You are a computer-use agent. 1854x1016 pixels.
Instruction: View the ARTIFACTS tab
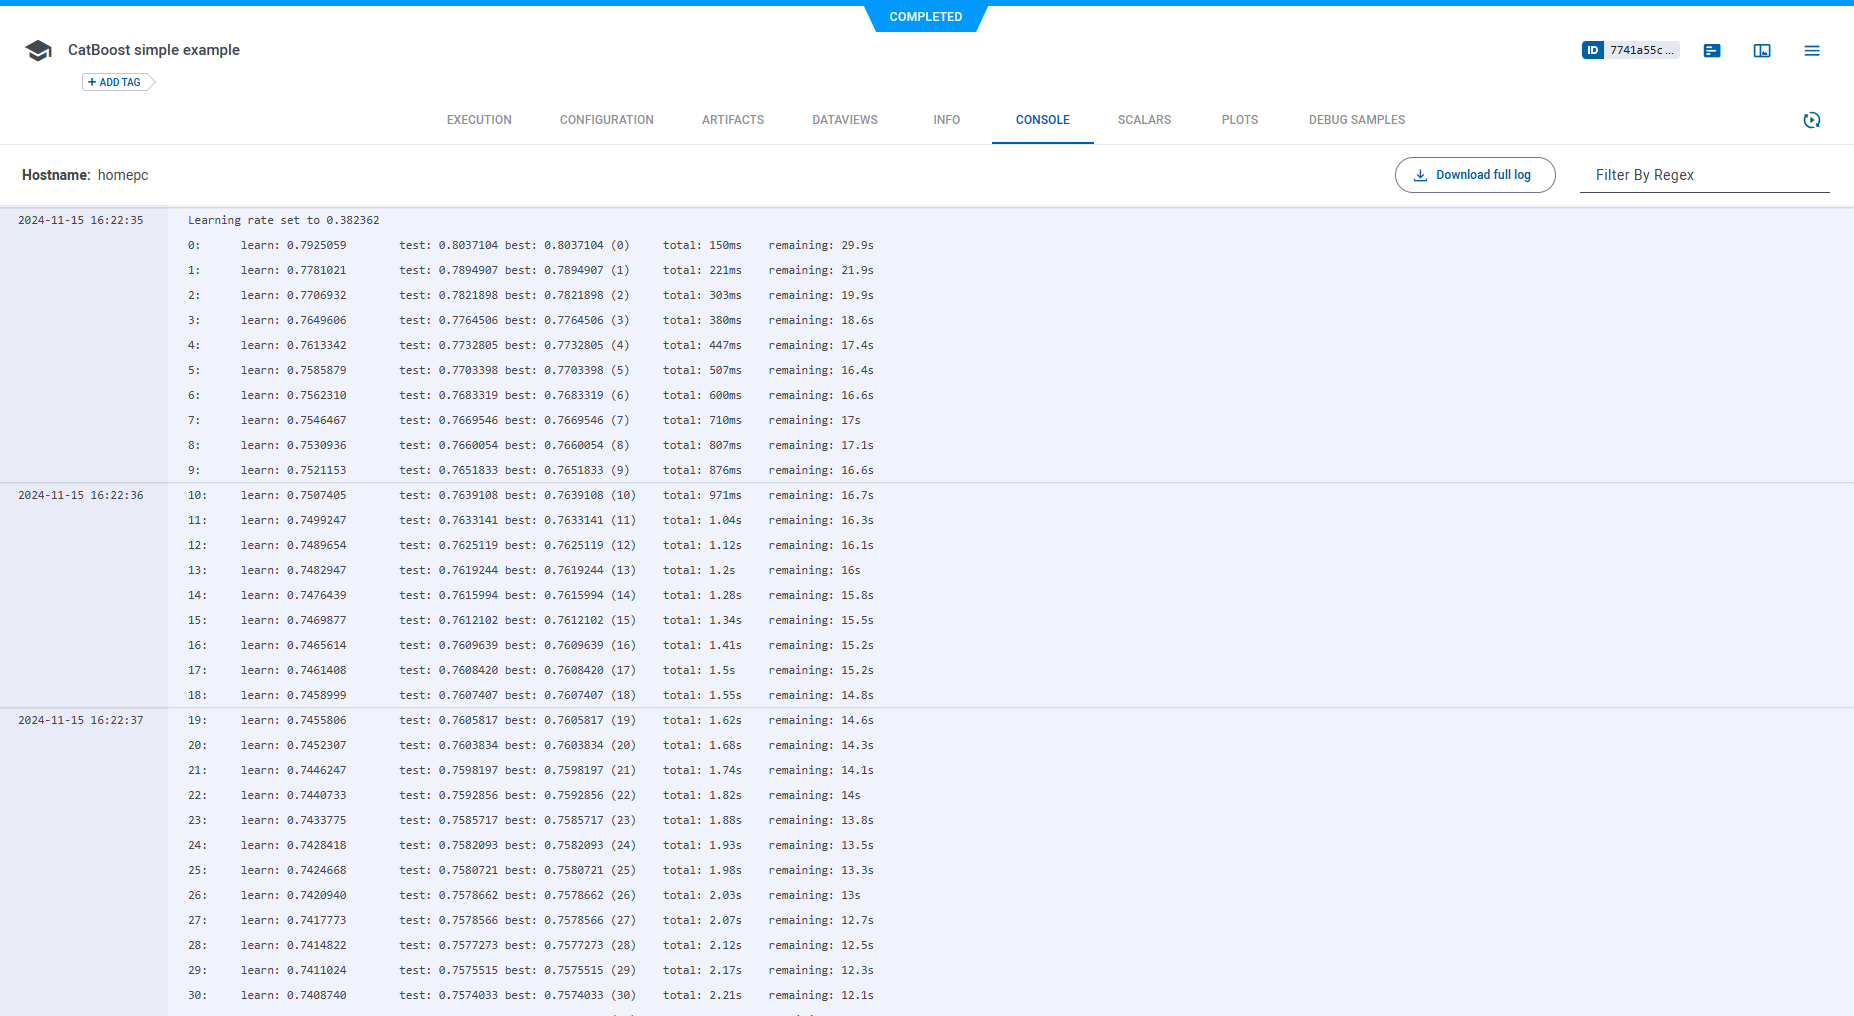pyautogui.click(x=732, y=120)
